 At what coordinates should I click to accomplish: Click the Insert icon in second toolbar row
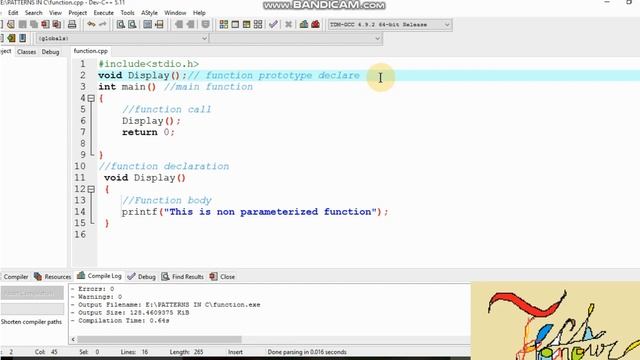tap(11, 38)
